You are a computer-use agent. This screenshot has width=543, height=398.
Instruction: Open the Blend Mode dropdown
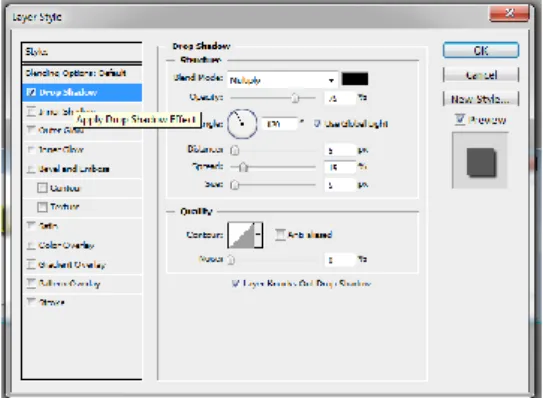click(x=283, y=80)
